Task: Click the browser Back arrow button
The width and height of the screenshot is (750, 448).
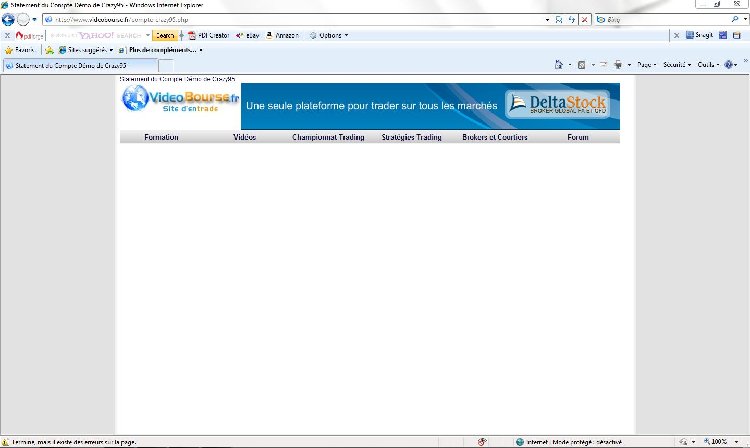Action: 8,20
